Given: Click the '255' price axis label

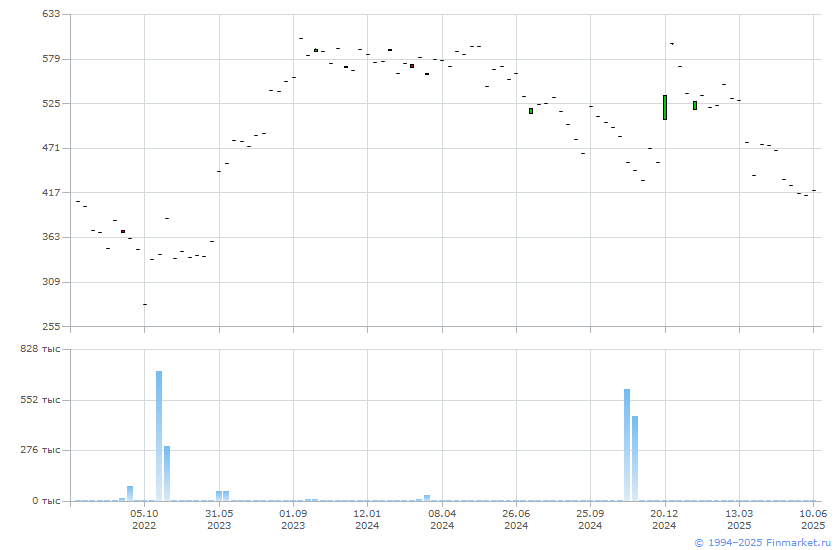Looking at the screenshot, I should point(51,326).
